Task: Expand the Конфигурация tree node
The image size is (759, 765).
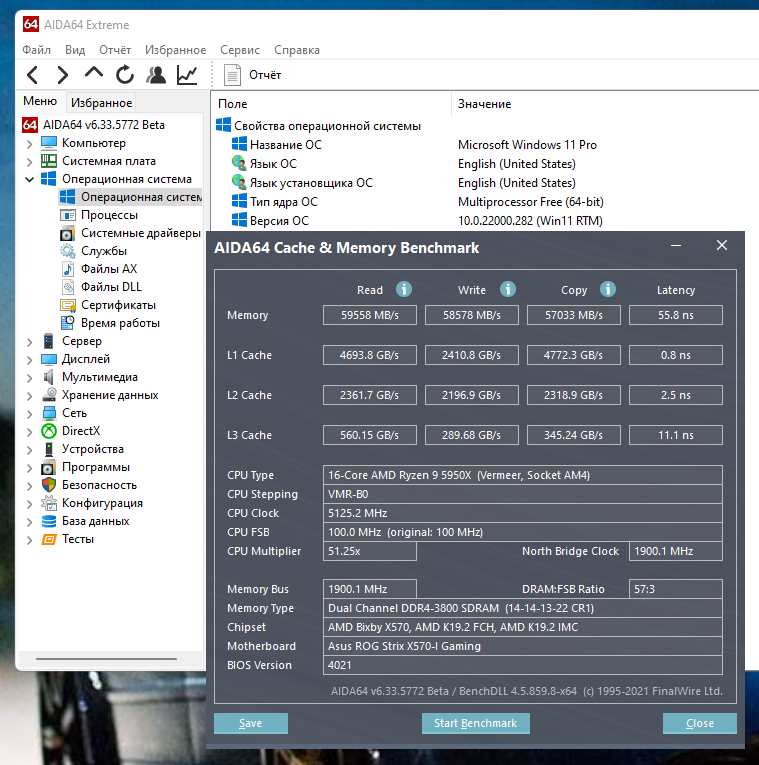Action: [29, 504]
